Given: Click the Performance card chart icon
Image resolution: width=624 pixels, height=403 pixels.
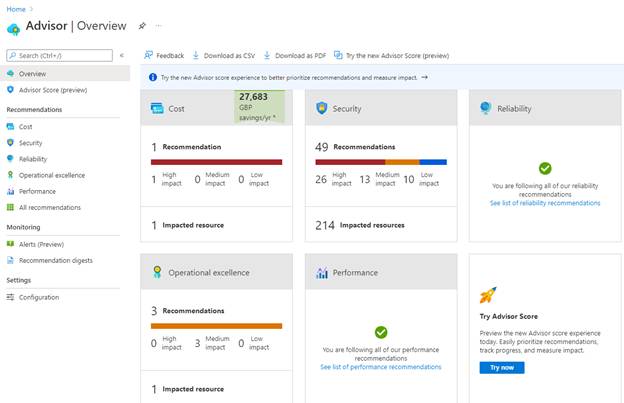Looking at the screenshot, I should pyautogui.click(x=322, y=273).
